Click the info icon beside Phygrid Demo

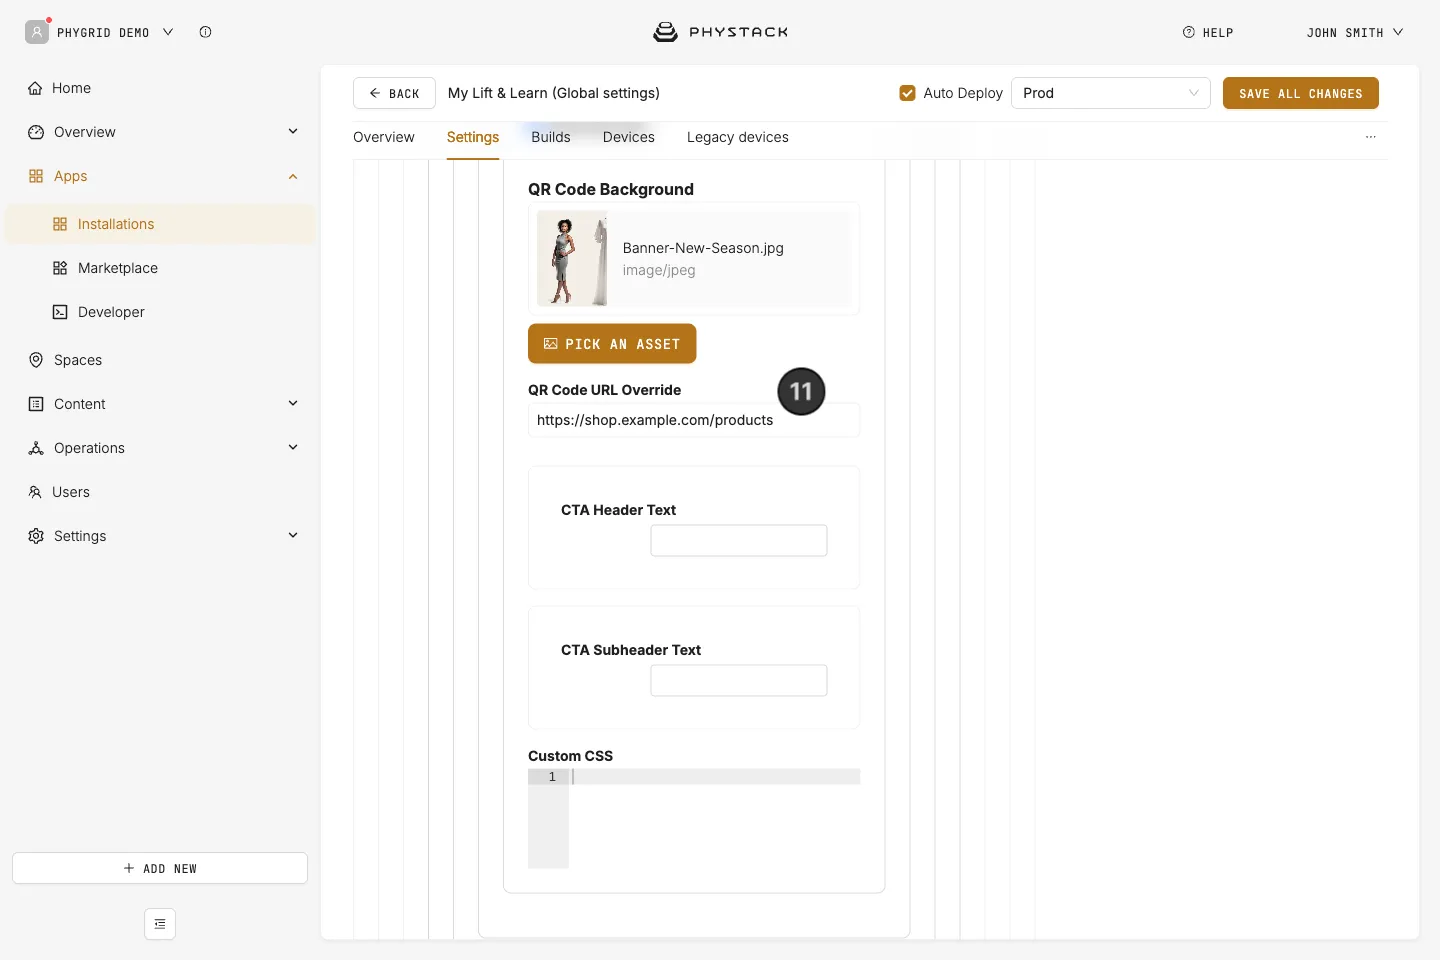205,32
